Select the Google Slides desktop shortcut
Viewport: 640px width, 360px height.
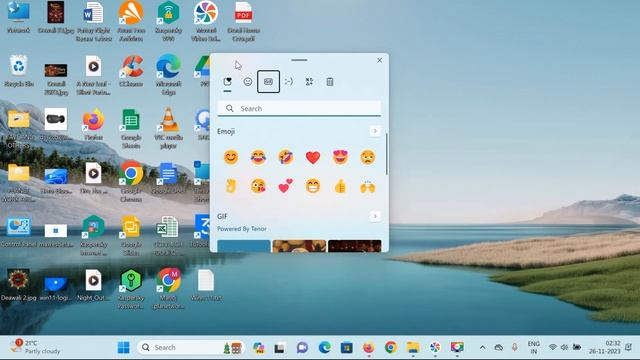(x=131, y=236)
